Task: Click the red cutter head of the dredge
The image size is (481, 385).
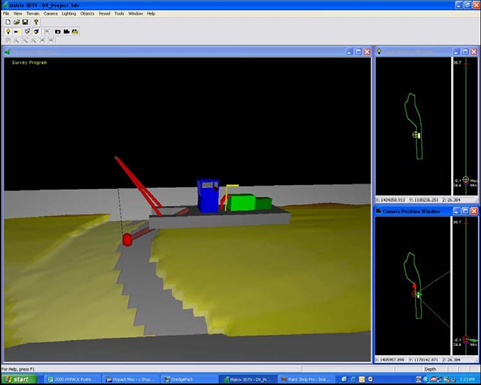Action: (127, 240)
